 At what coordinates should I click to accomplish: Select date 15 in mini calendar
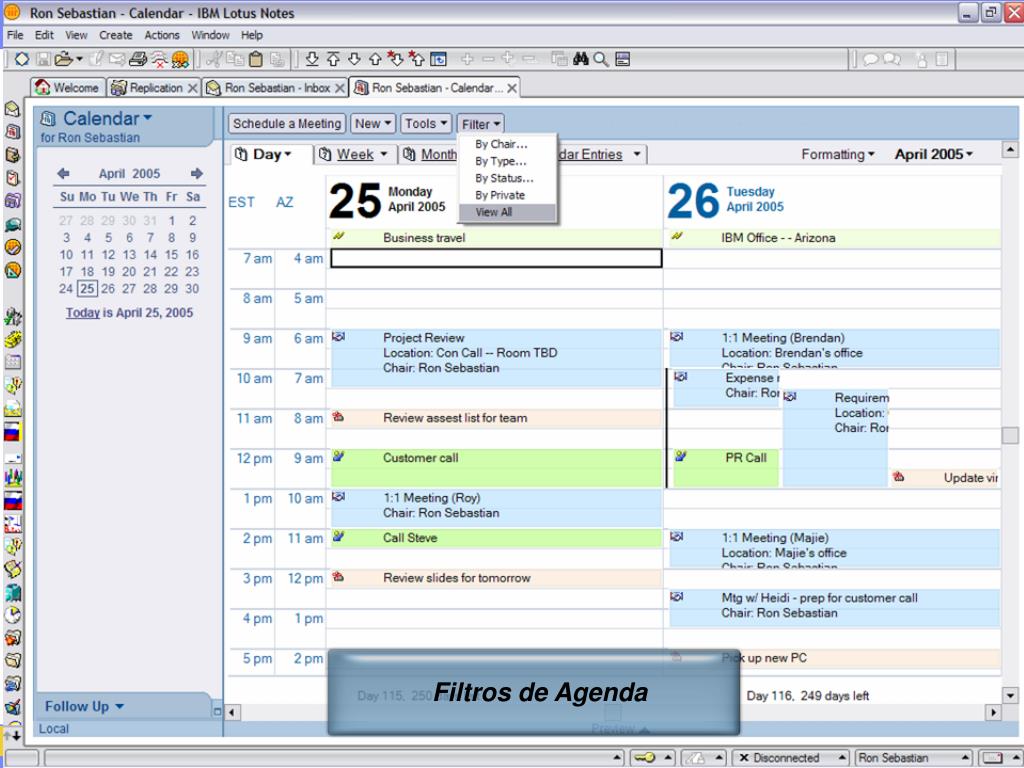171,255
